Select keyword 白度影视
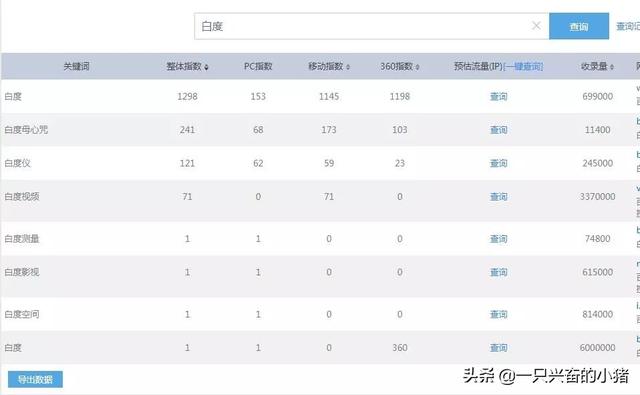Image resolution: width=640 pixels, height=395 pixels. pyautogui.click(x=22, y=272)
